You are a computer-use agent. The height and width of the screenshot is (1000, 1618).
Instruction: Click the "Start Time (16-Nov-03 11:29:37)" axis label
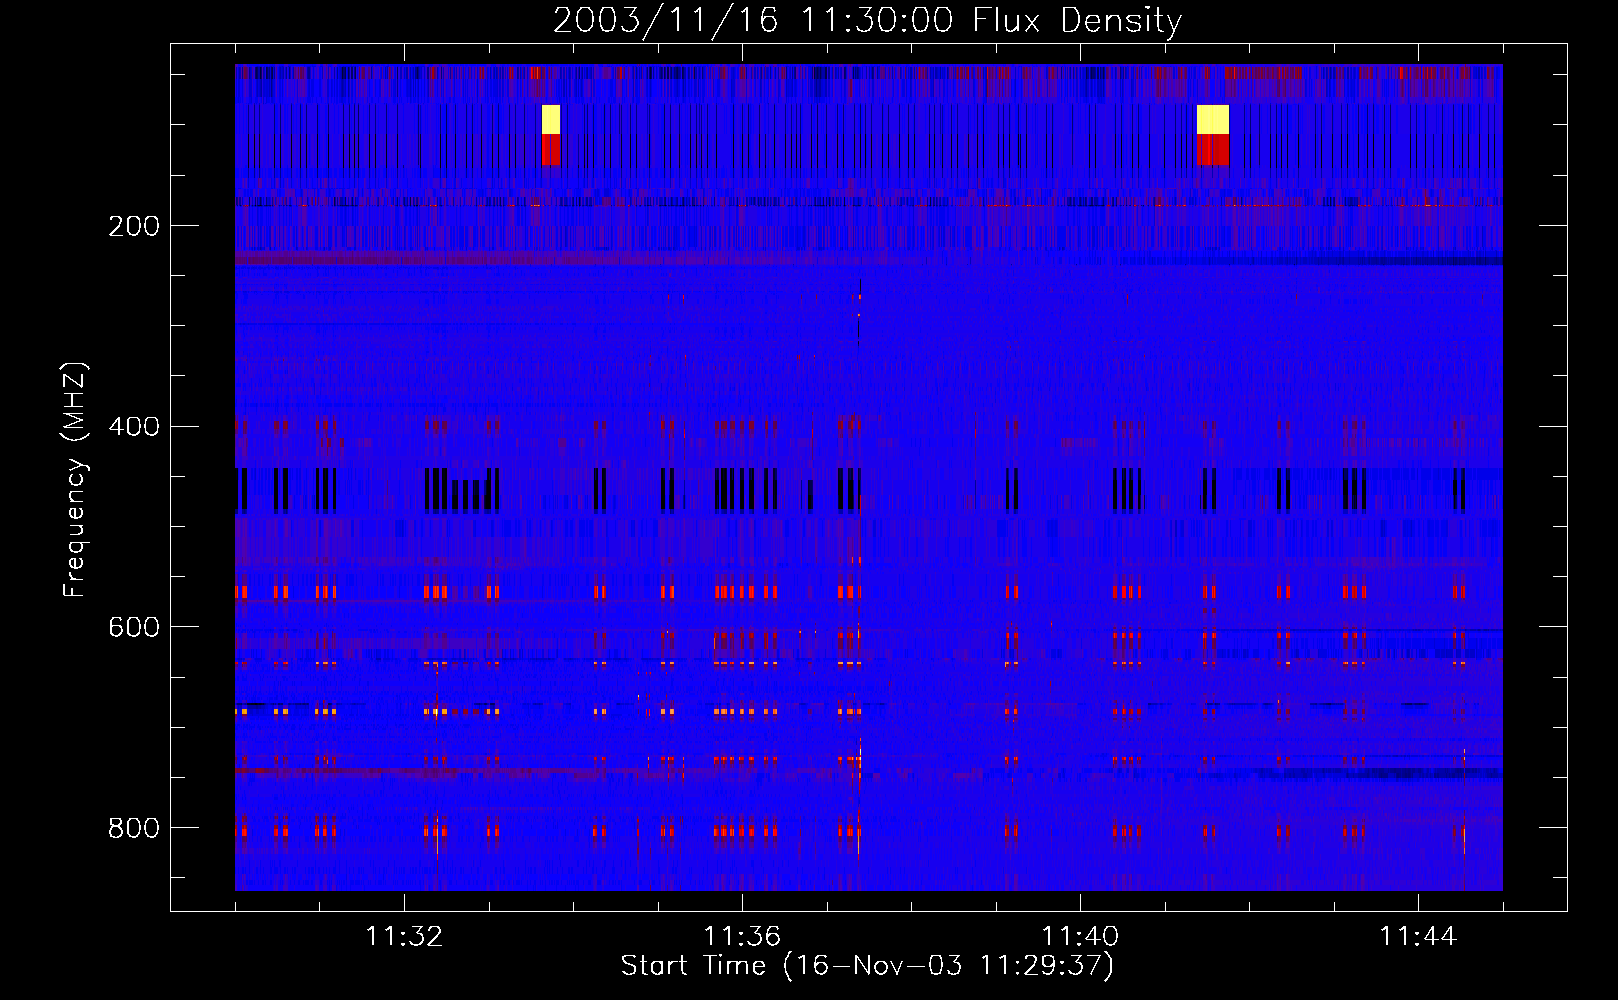pyautogui.click(x=867, y=966)
